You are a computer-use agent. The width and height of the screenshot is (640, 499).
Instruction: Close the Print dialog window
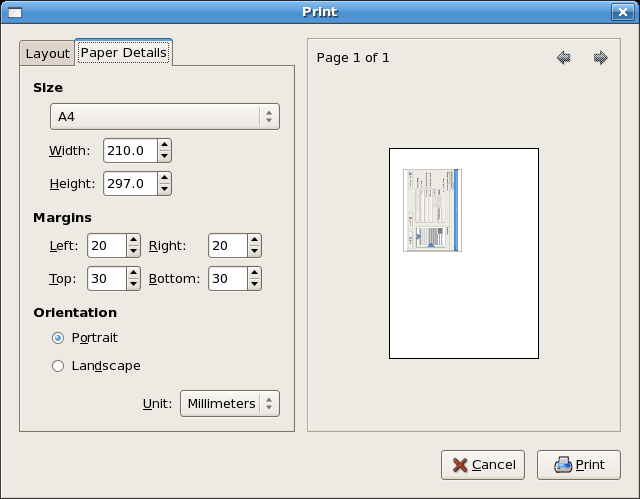pyautogui.click(x=621, y=12)
